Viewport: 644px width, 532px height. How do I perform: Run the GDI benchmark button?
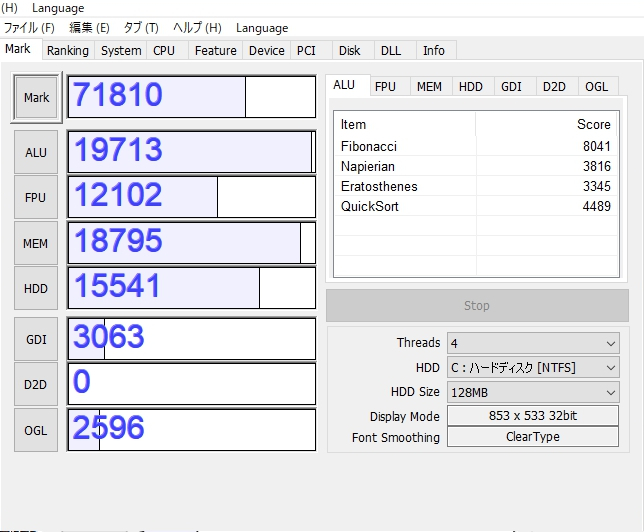[36, 339]
